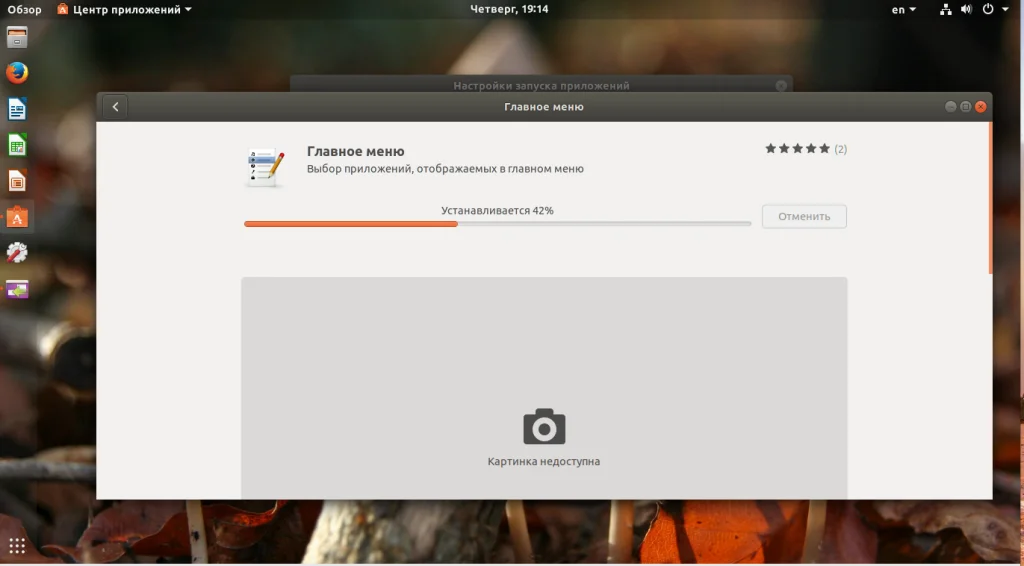This screenshot has width=1024, height=566.
Task: Open the five-star rating reviews
Action: 797,149
